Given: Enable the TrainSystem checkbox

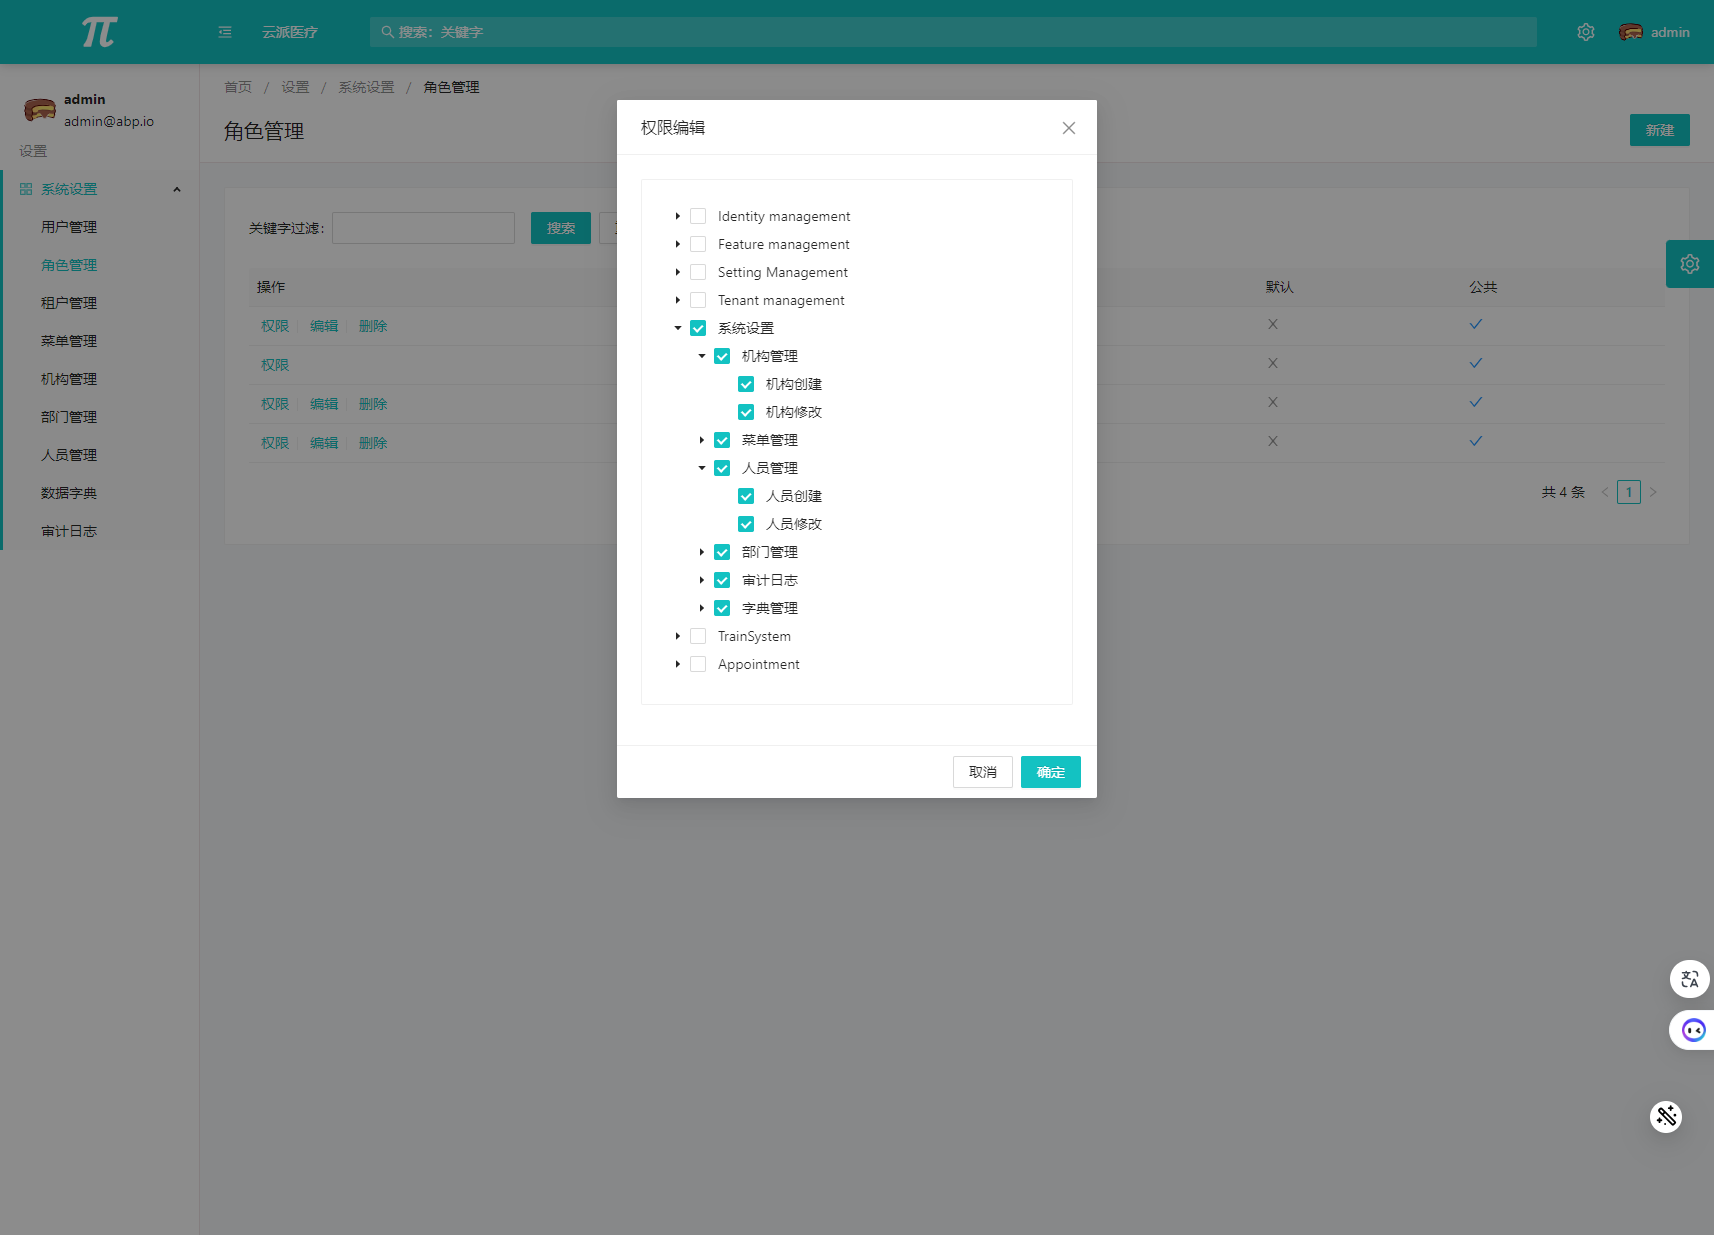Looking at the screenshot, I should (698, 636).
